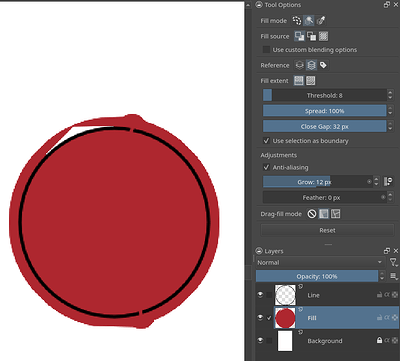Toggle lock on the Fill layer

(379, 318)
